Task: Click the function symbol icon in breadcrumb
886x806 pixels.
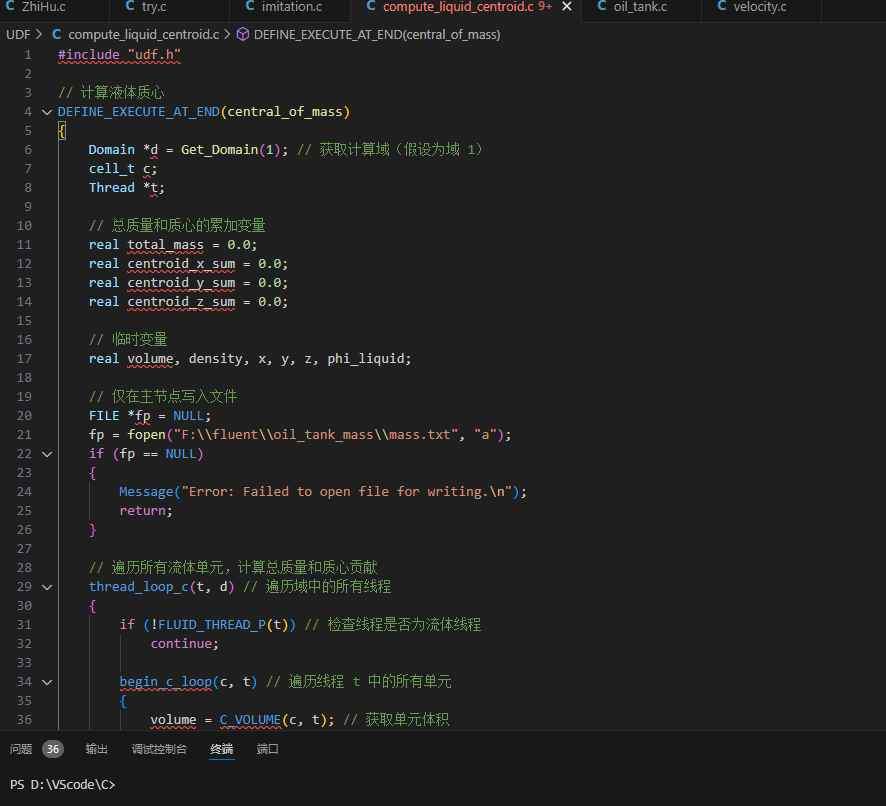Action: tap(243, 34)
